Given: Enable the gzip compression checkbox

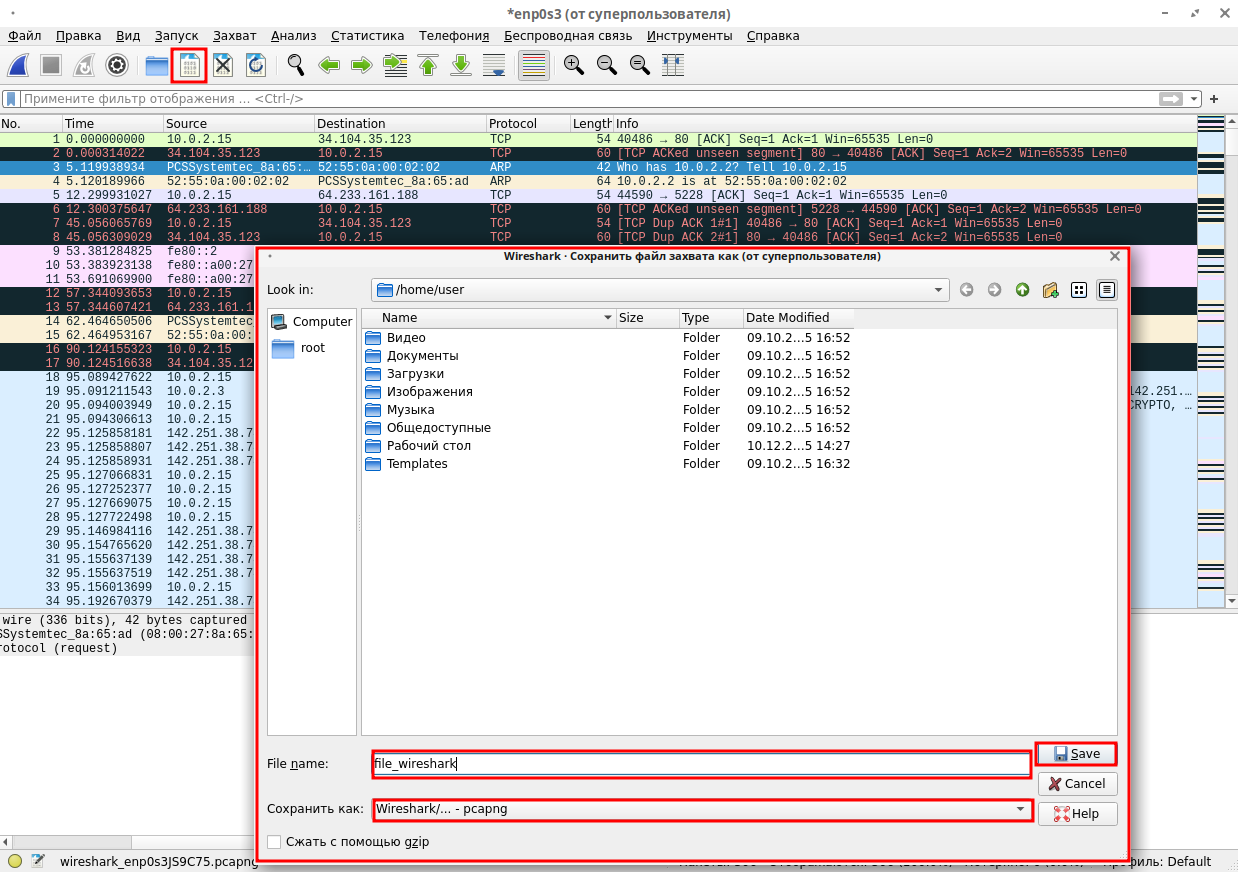Looking at the screenshot, I should pos(275,842).
